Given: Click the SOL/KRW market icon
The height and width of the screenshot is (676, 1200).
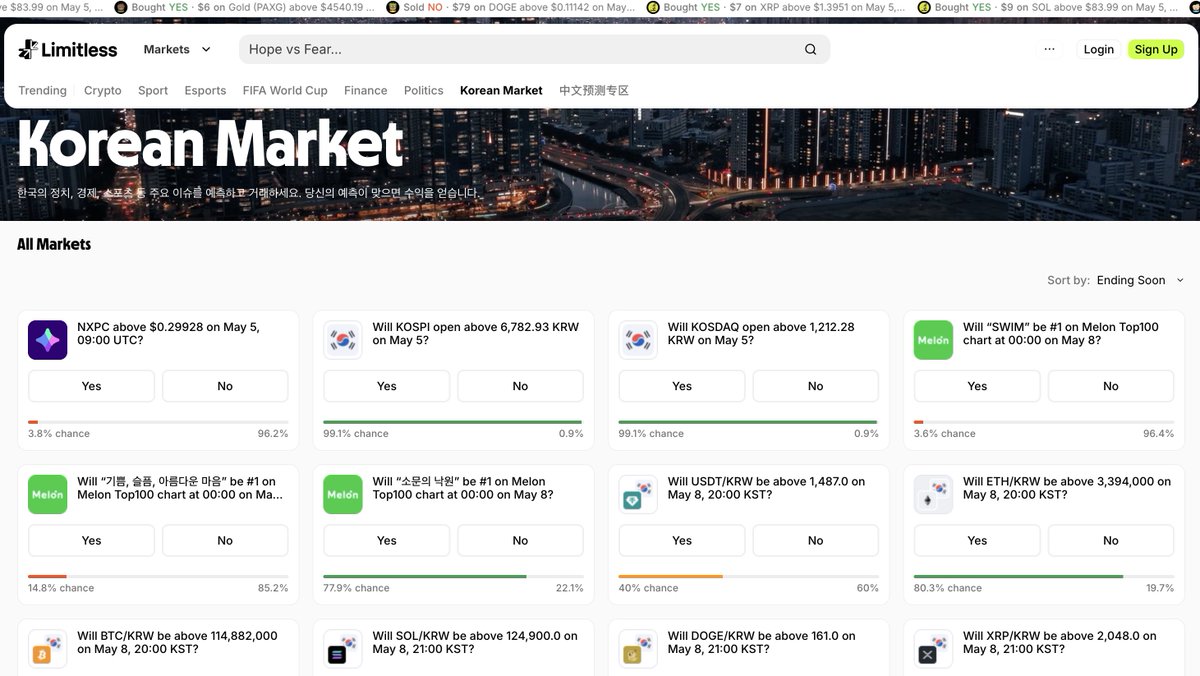Looking at the screenshot, I should pyautogui.click(x=343, y=649).
